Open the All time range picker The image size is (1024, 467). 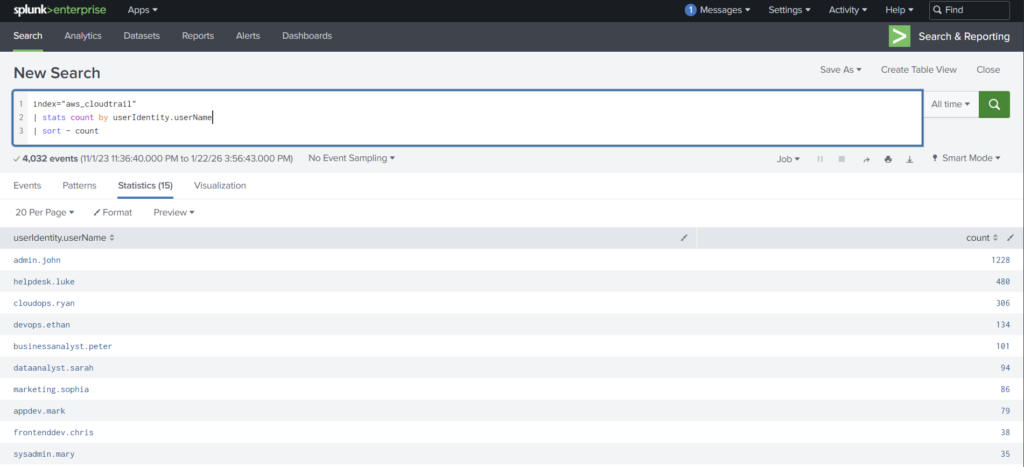(x=950, y=104)
